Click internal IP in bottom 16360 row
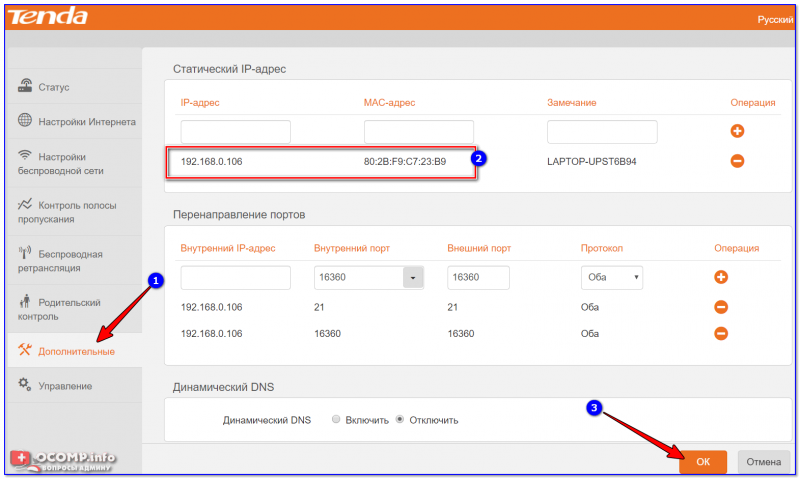The image size is (800, 479). pos(211,334)
